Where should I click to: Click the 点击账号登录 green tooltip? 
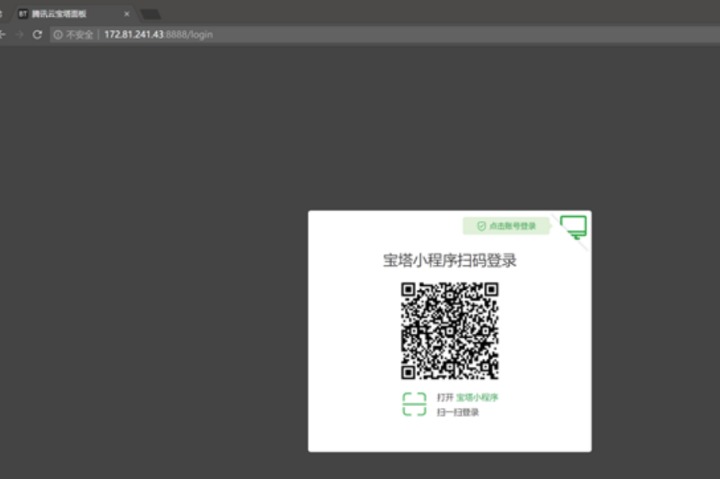pyautogui.click(x=506, y=226)
